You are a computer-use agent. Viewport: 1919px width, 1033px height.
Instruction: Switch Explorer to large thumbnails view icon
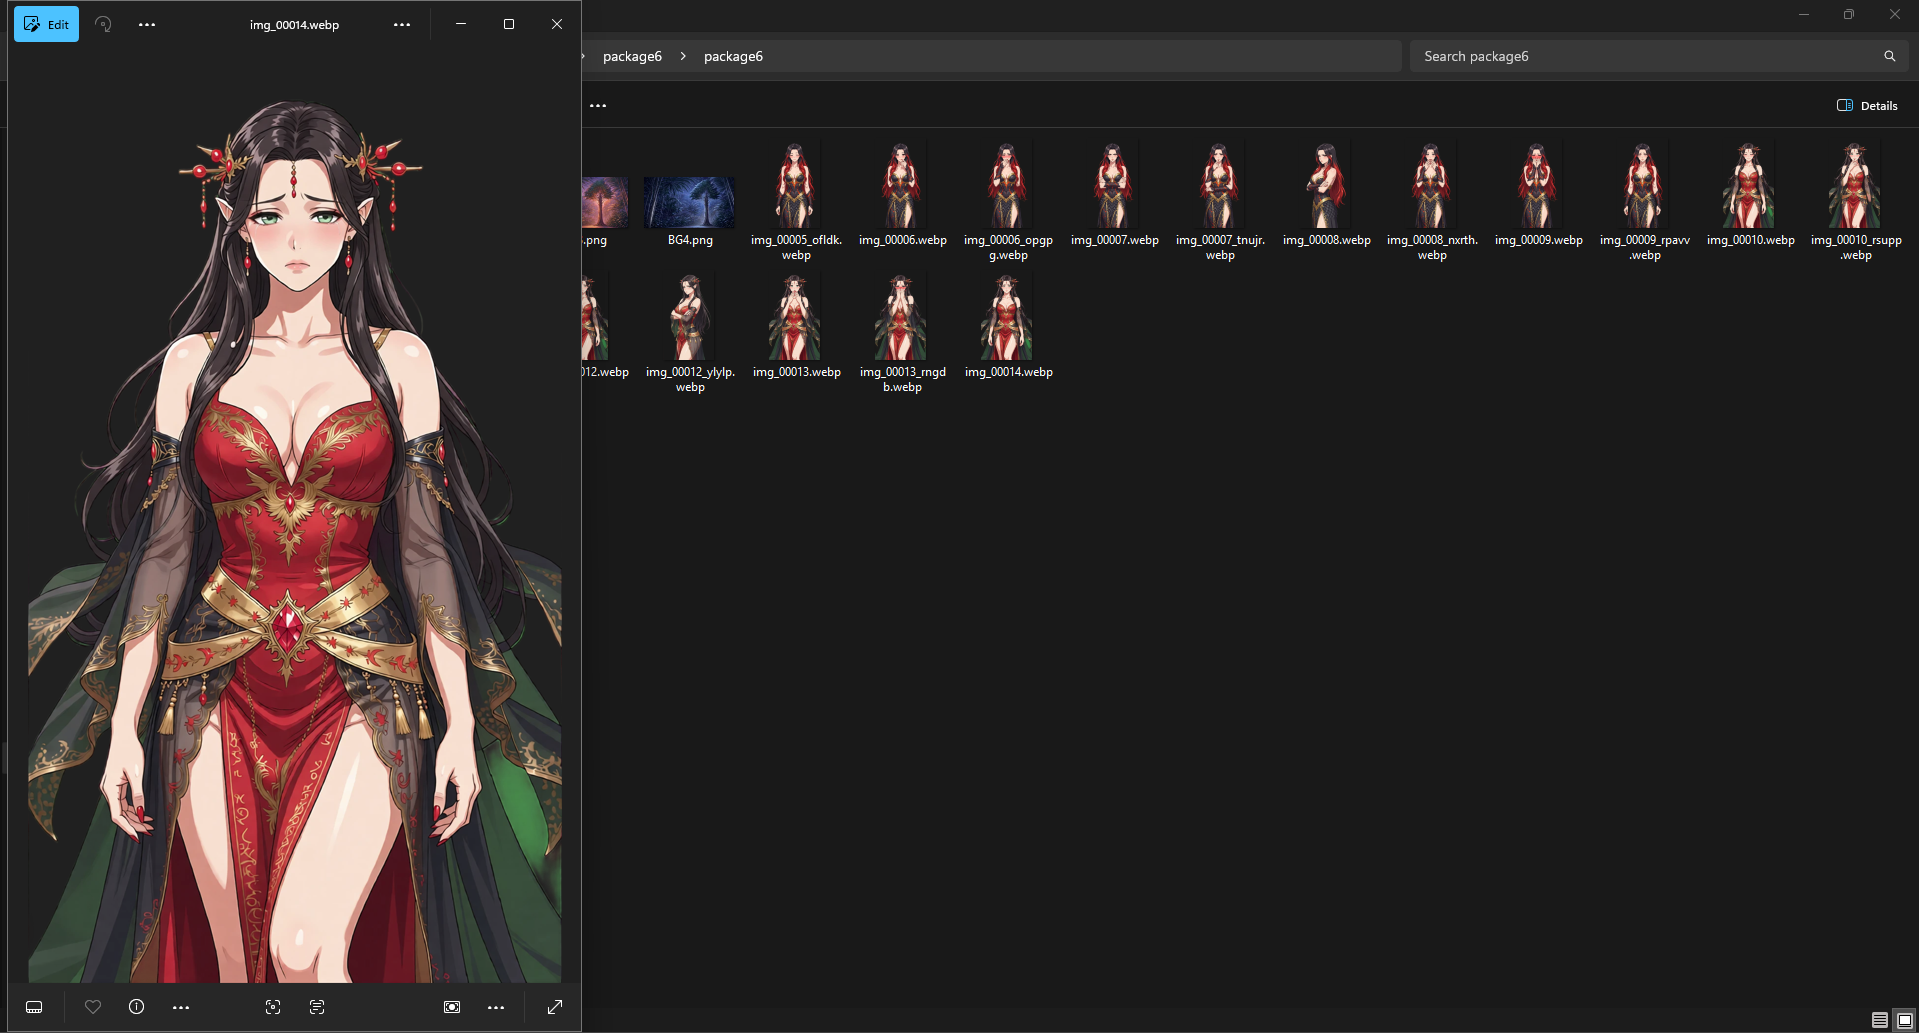[1904, 1020]
